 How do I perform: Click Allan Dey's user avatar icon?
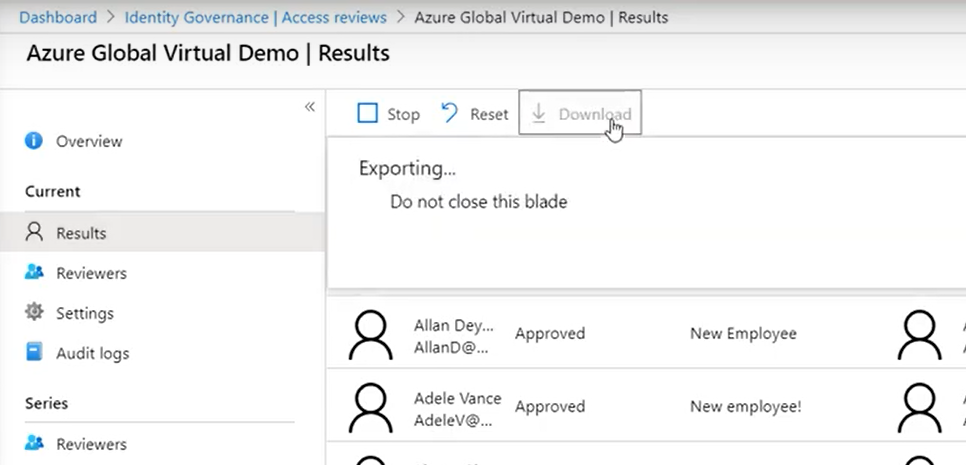point(370,334)
